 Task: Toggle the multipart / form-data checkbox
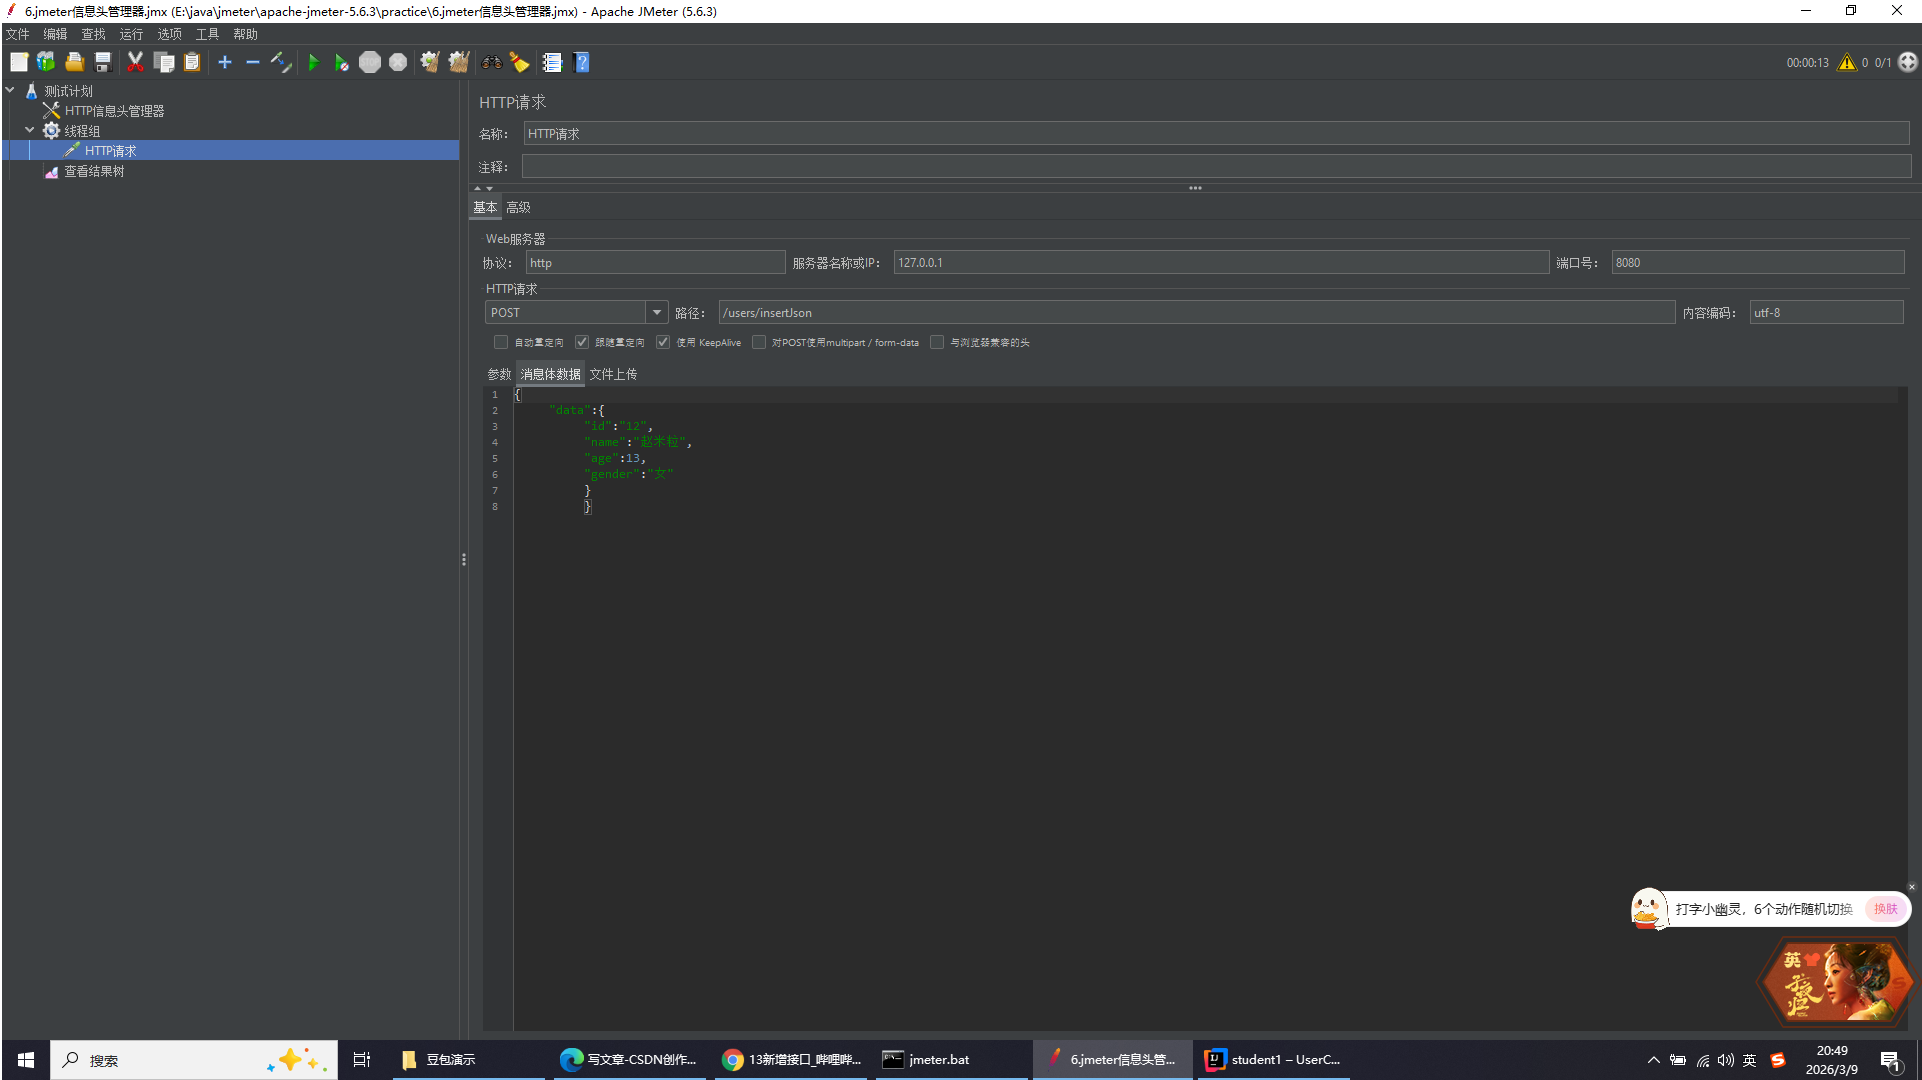[759, 342]
